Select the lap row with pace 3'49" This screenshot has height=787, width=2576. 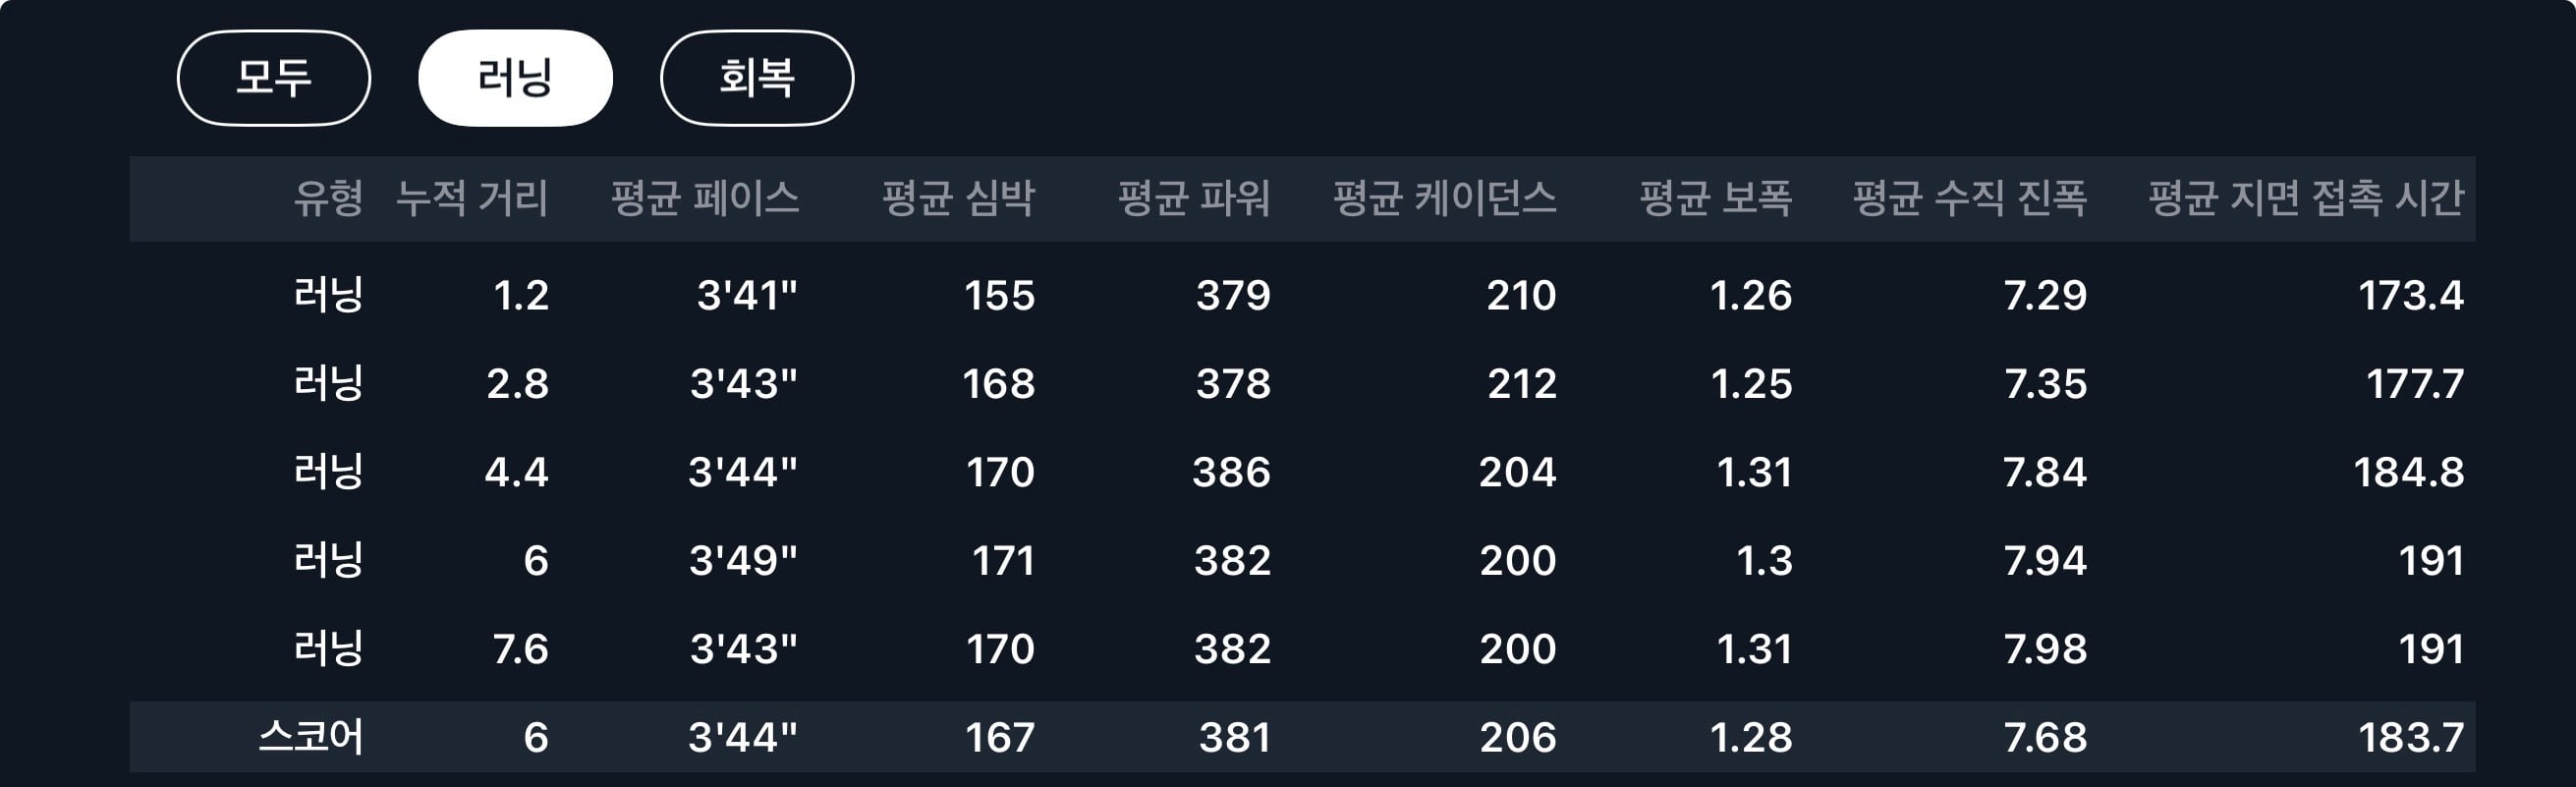pos(1302,560)
